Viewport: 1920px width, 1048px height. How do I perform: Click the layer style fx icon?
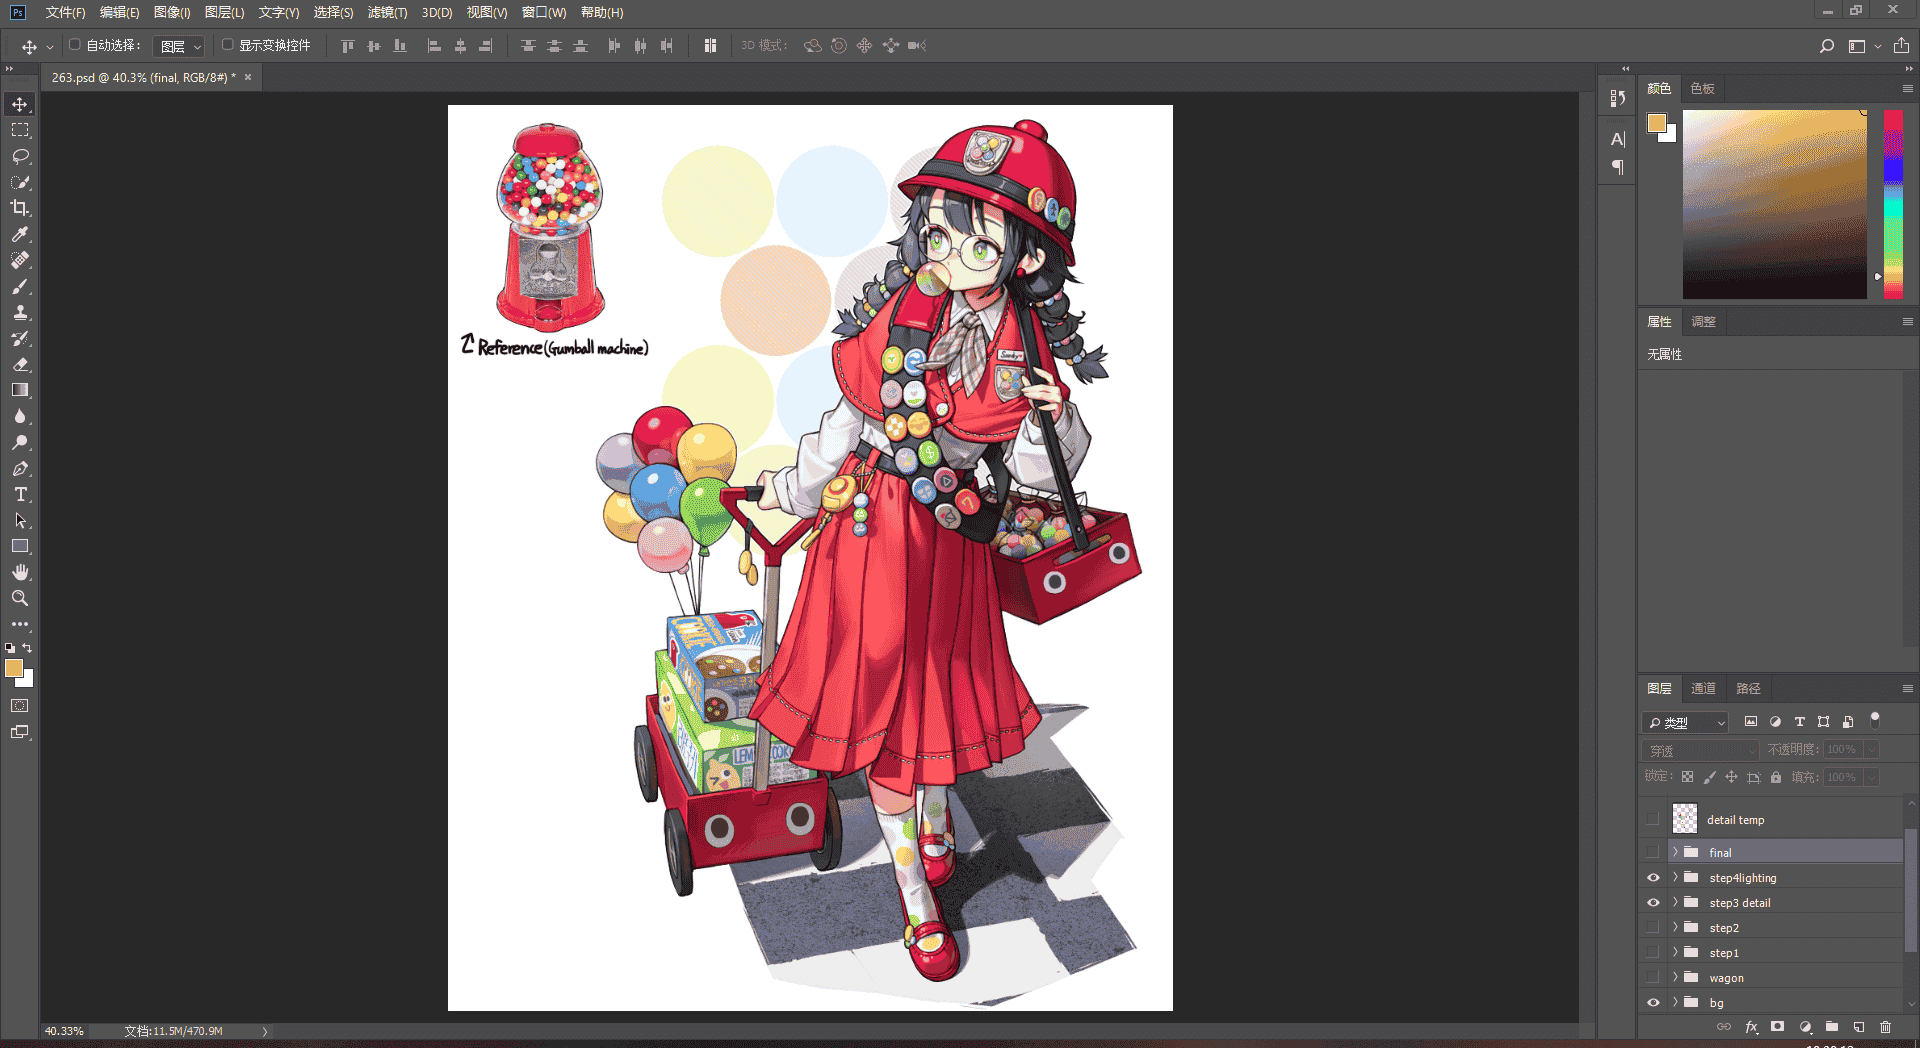pyautogui.click(x=1751, y=1027)
